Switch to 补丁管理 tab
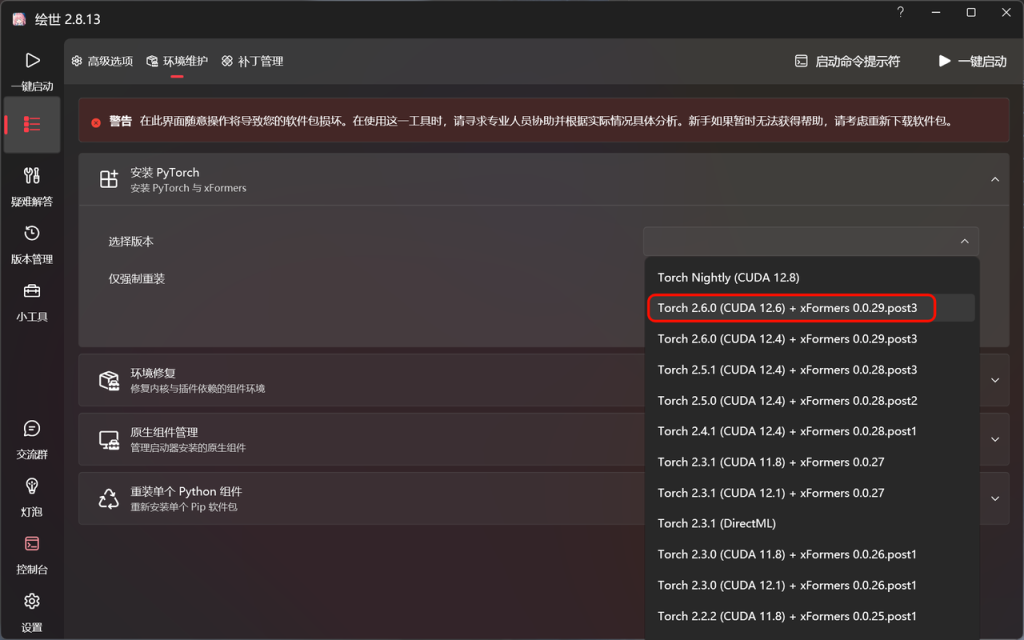This screenshot has width=1024, height=640. [252, 61]
